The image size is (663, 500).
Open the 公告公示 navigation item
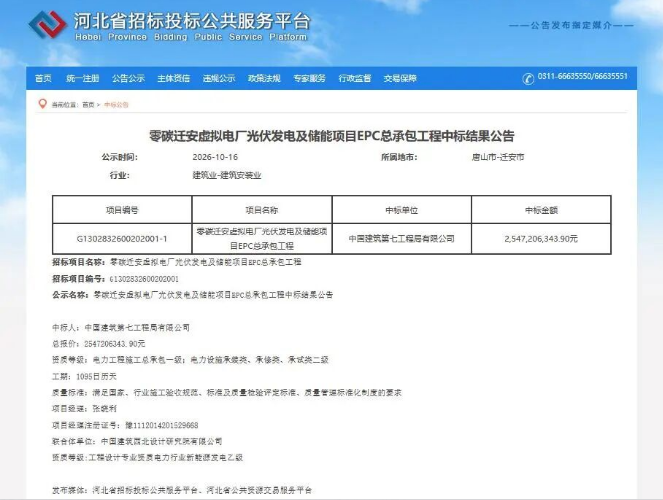pyautogui.click(x=128, y=78)
